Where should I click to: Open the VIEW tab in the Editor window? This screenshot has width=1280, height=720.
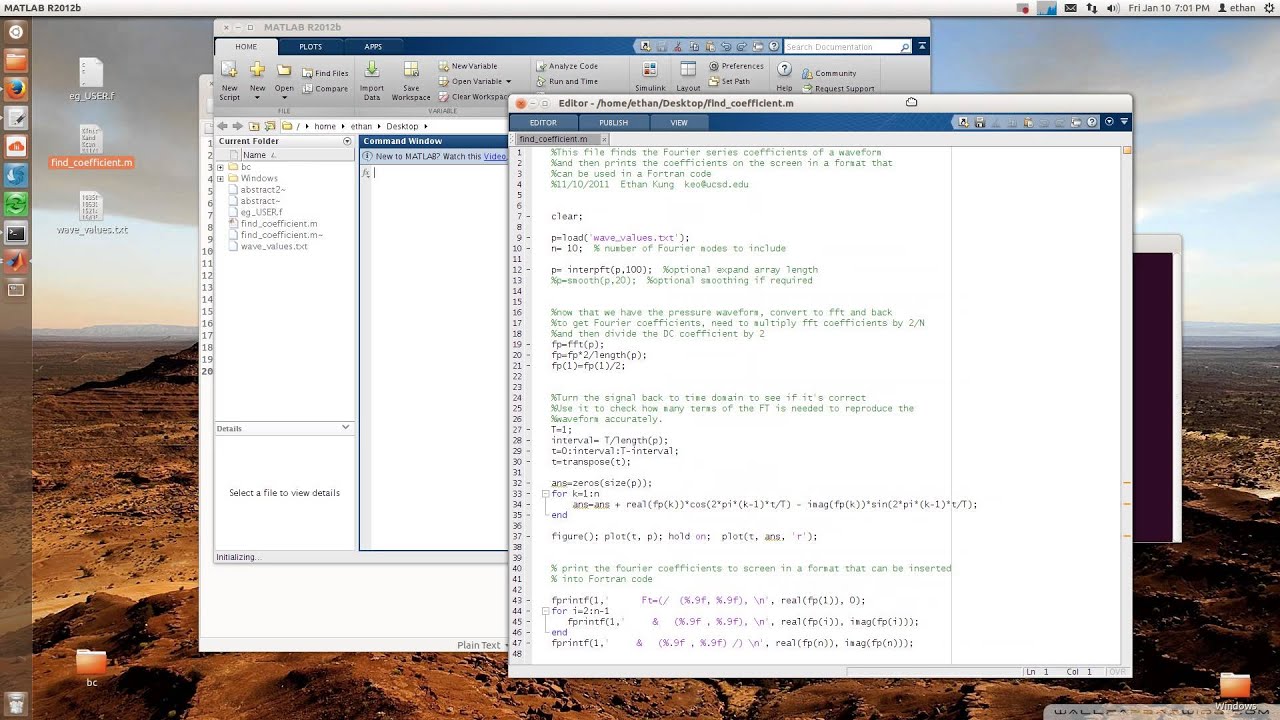[x=679, y=122]
